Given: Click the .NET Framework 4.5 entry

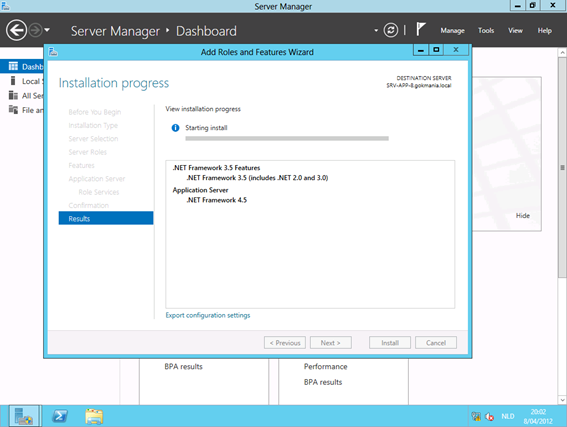Looking at the screenshot, I should (x=217, y=200).
